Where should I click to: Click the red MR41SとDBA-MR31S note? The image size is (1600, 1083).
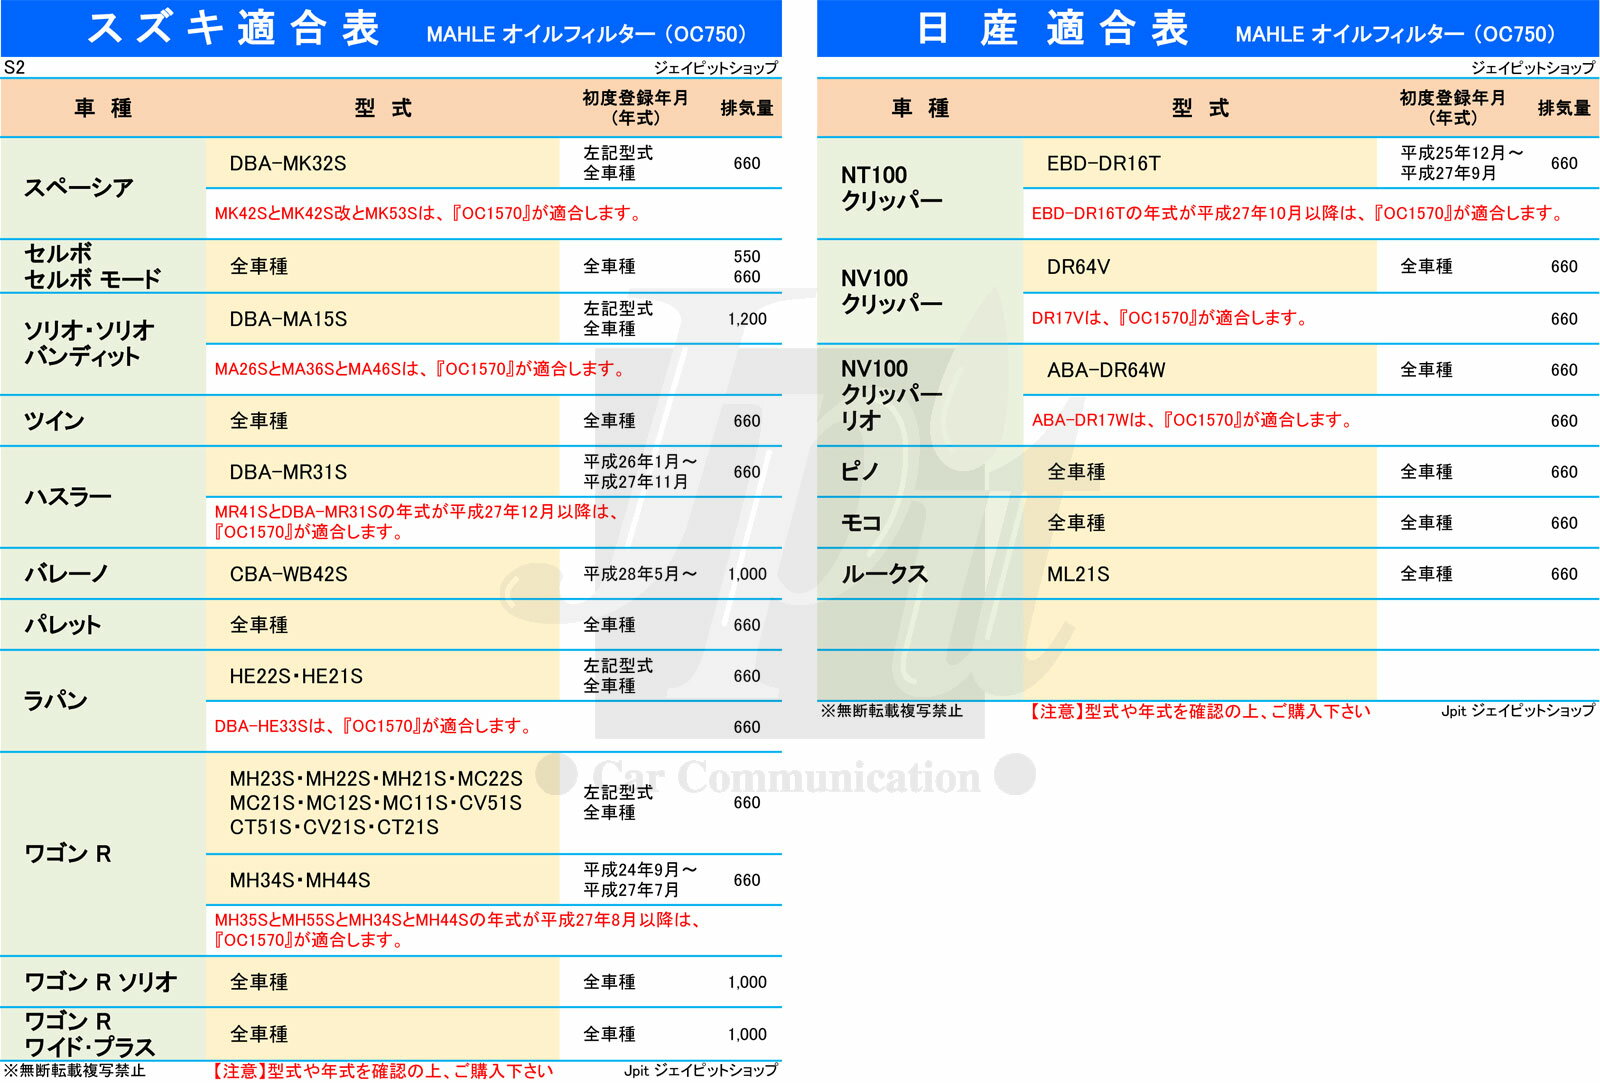418,522
